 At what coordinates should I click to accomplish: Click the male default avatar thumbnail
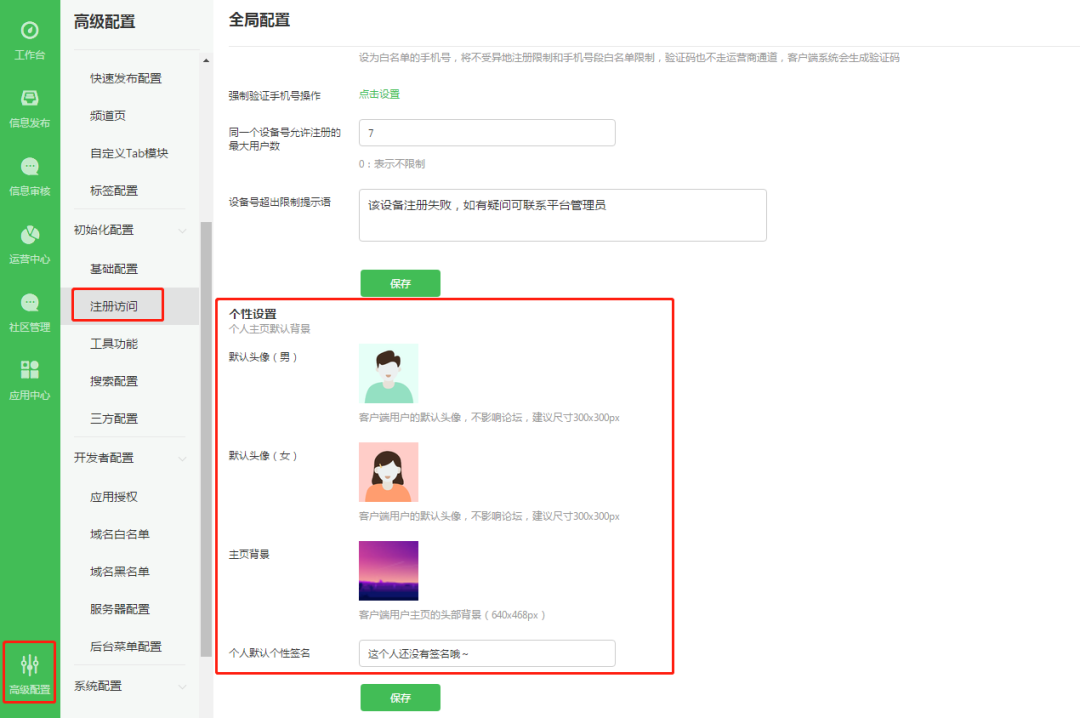pyautogui.click(x=389, y=372)
